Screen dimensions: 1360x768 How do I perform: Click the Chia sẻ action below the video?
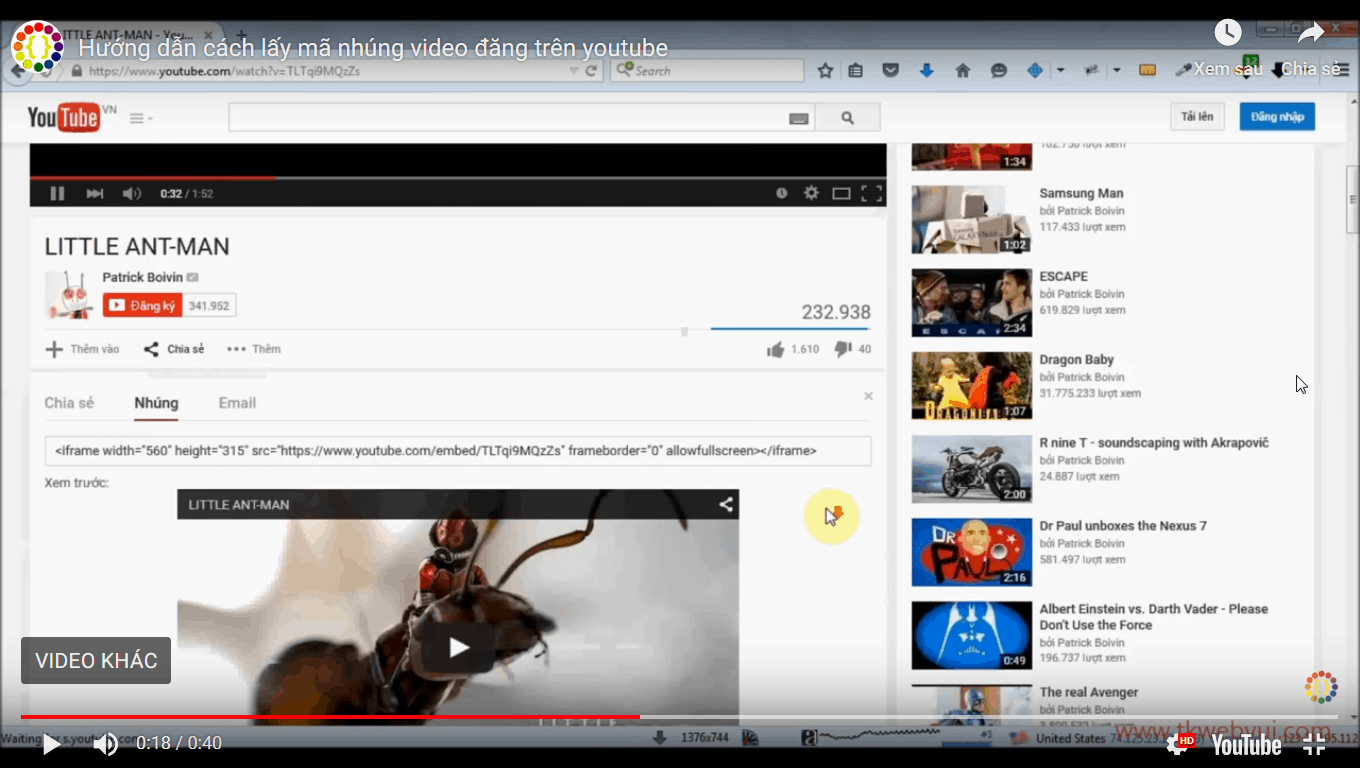coord(174,349)
